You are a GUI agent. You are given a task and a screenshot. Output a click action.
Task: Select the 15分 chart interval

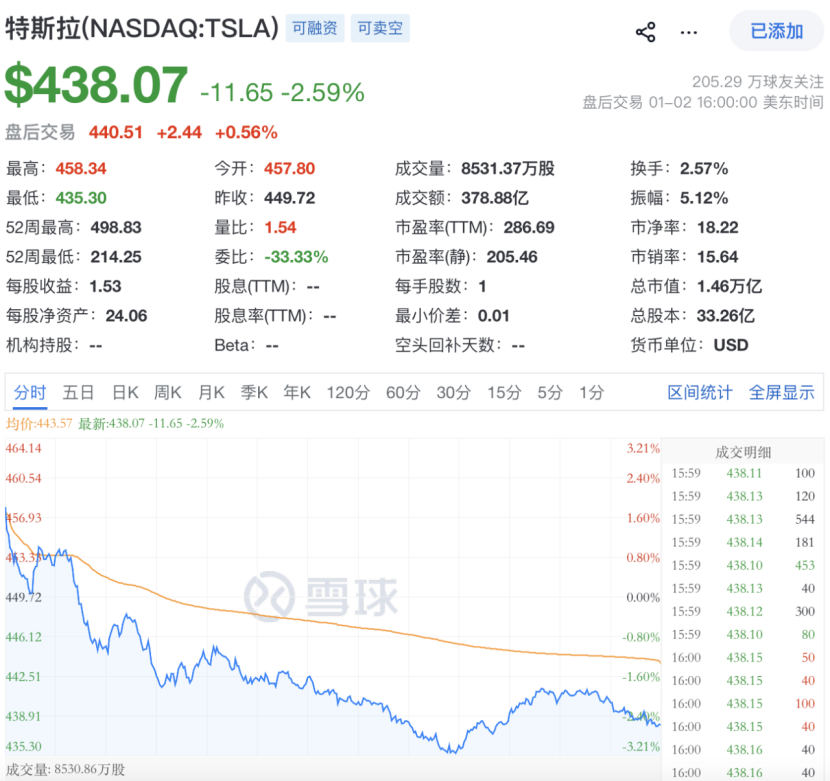[504, 392]
